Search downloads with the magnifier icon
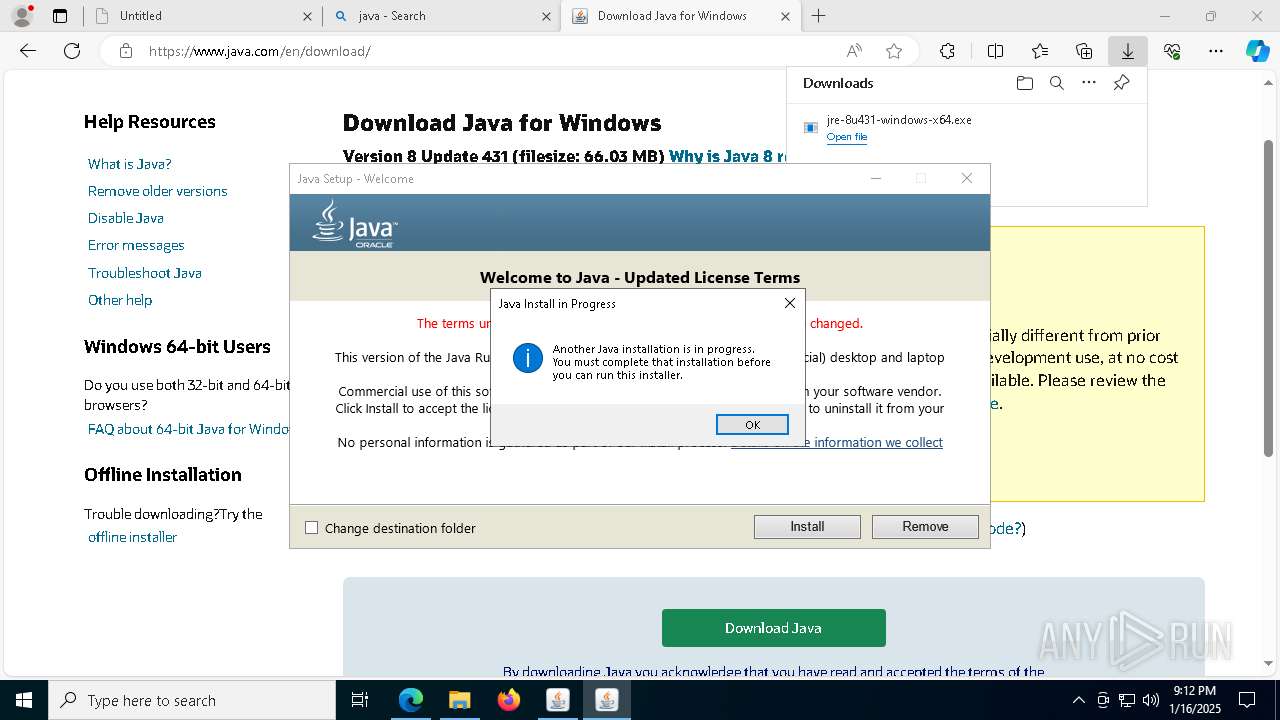1280x720 pixels. [x=1056, y=83]
